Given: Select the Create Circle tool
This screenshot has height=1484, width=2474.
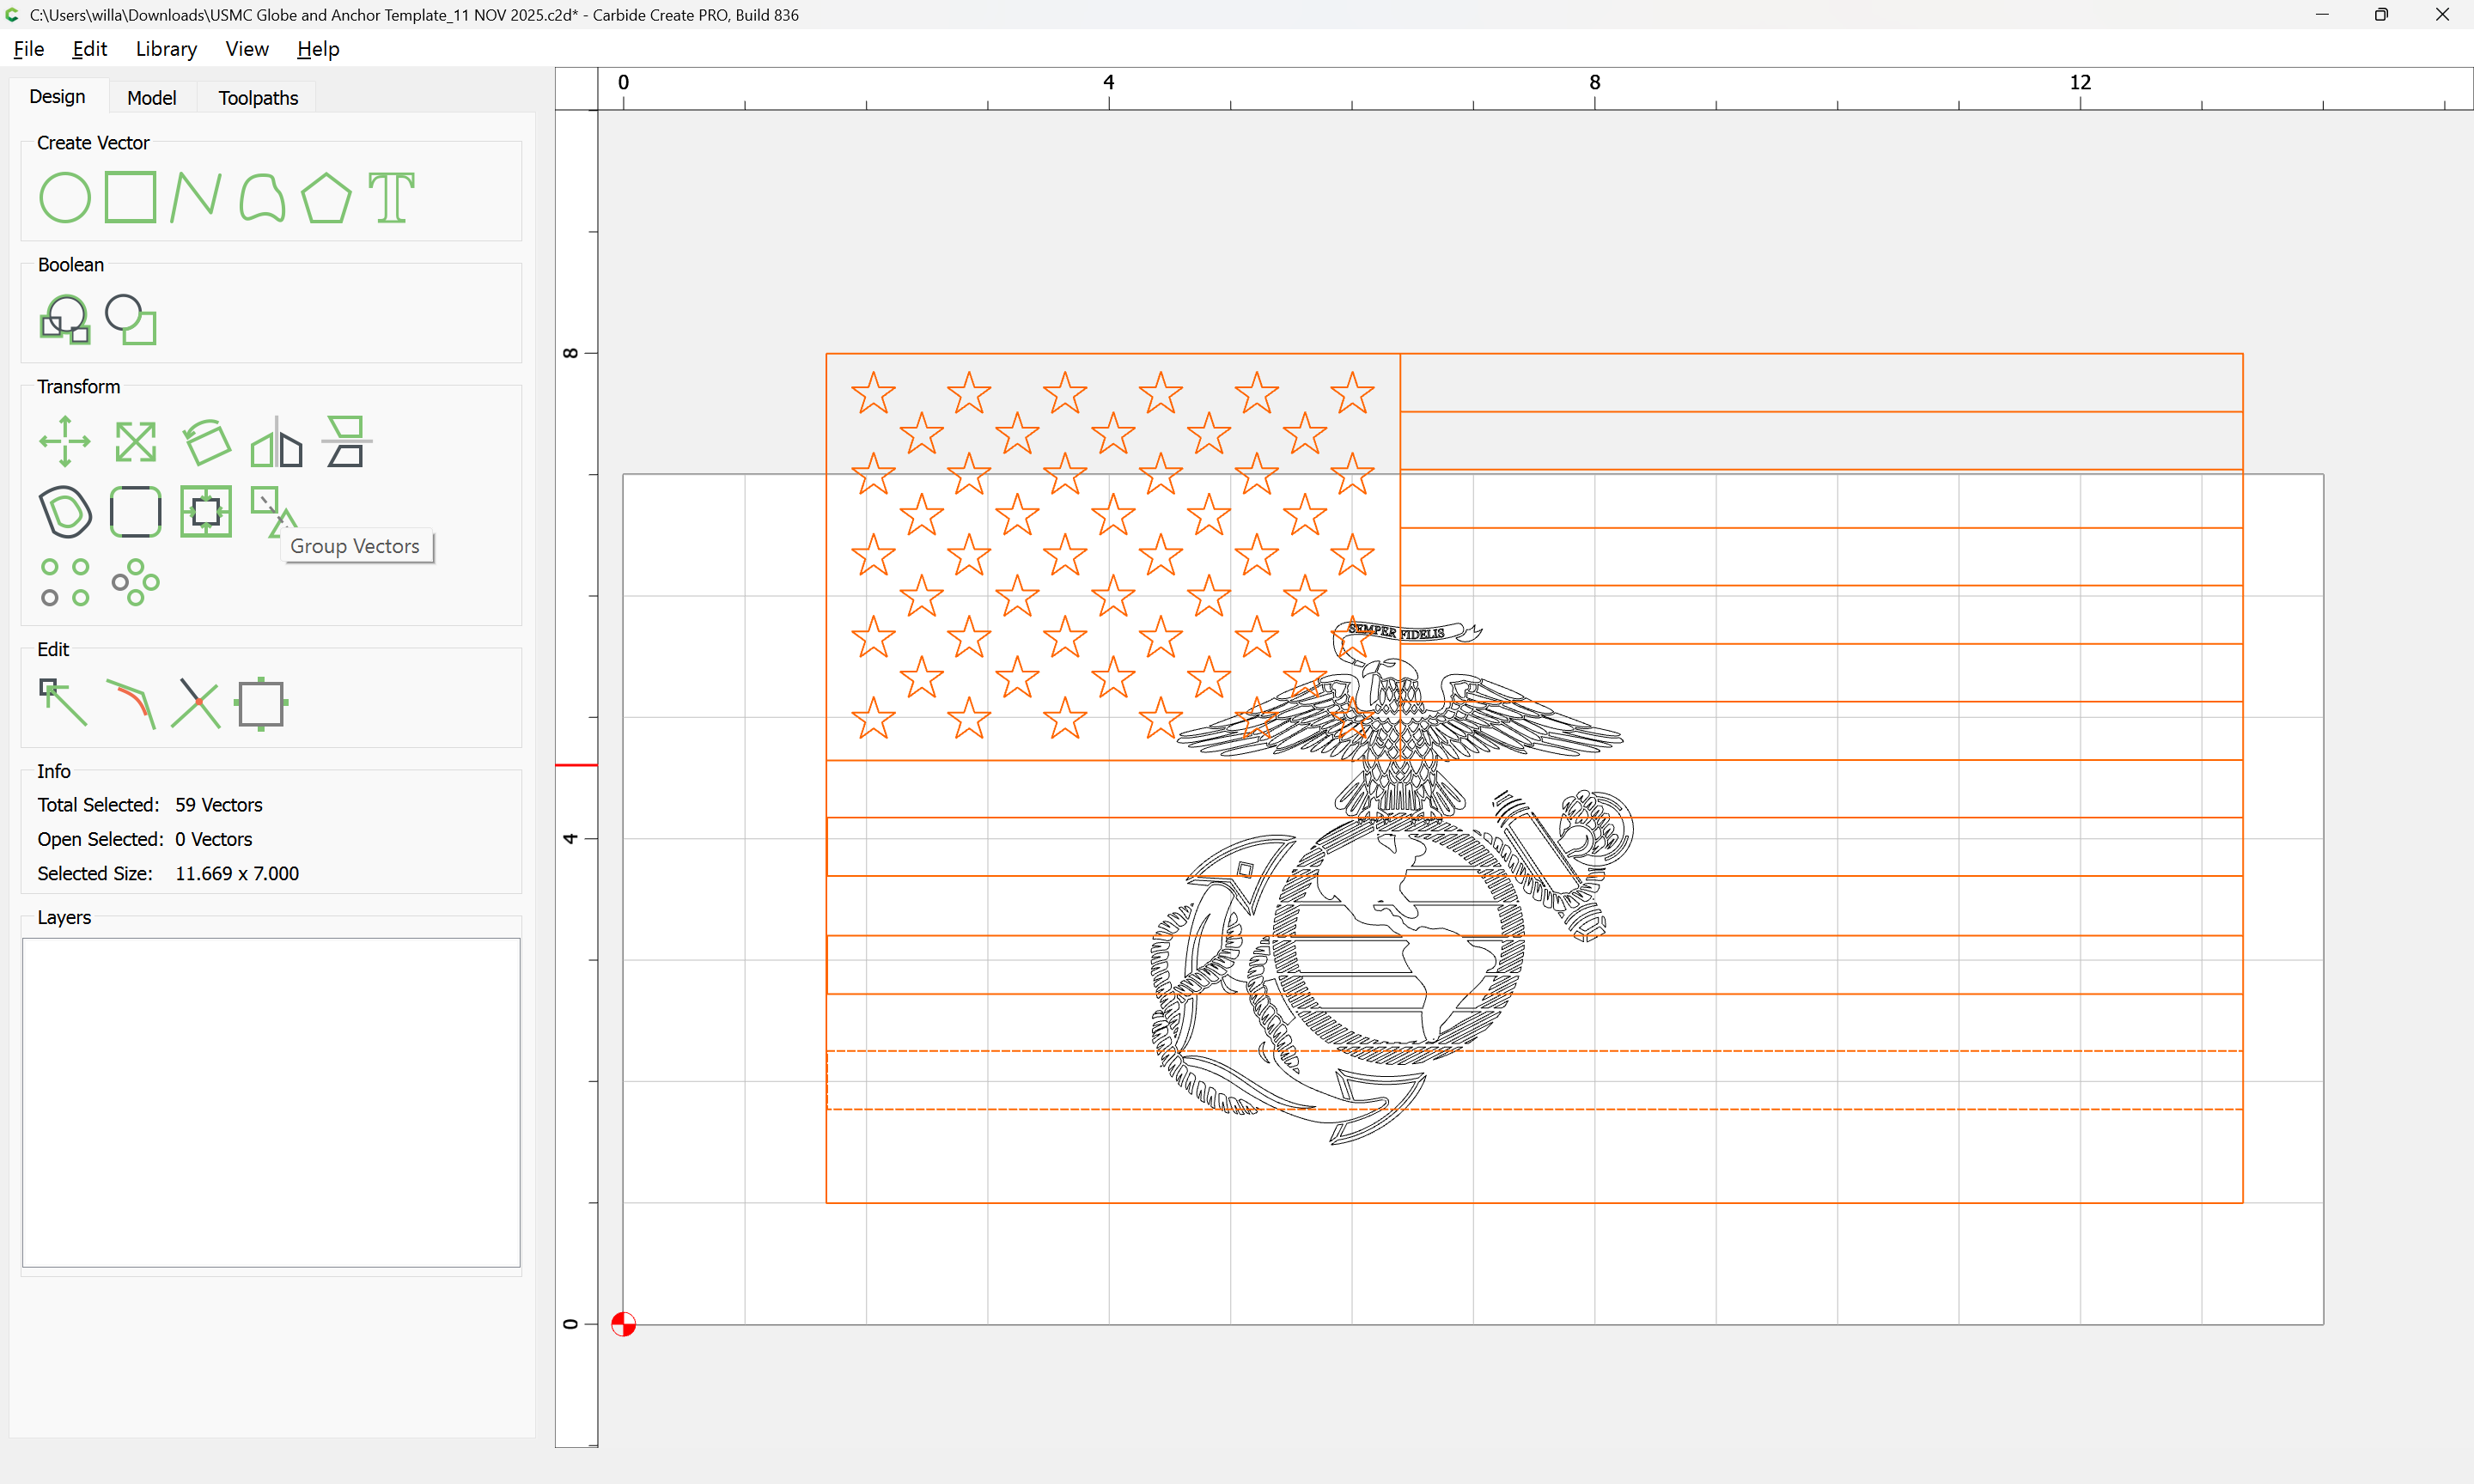Looking at the screenshot, I should [65, 197].
